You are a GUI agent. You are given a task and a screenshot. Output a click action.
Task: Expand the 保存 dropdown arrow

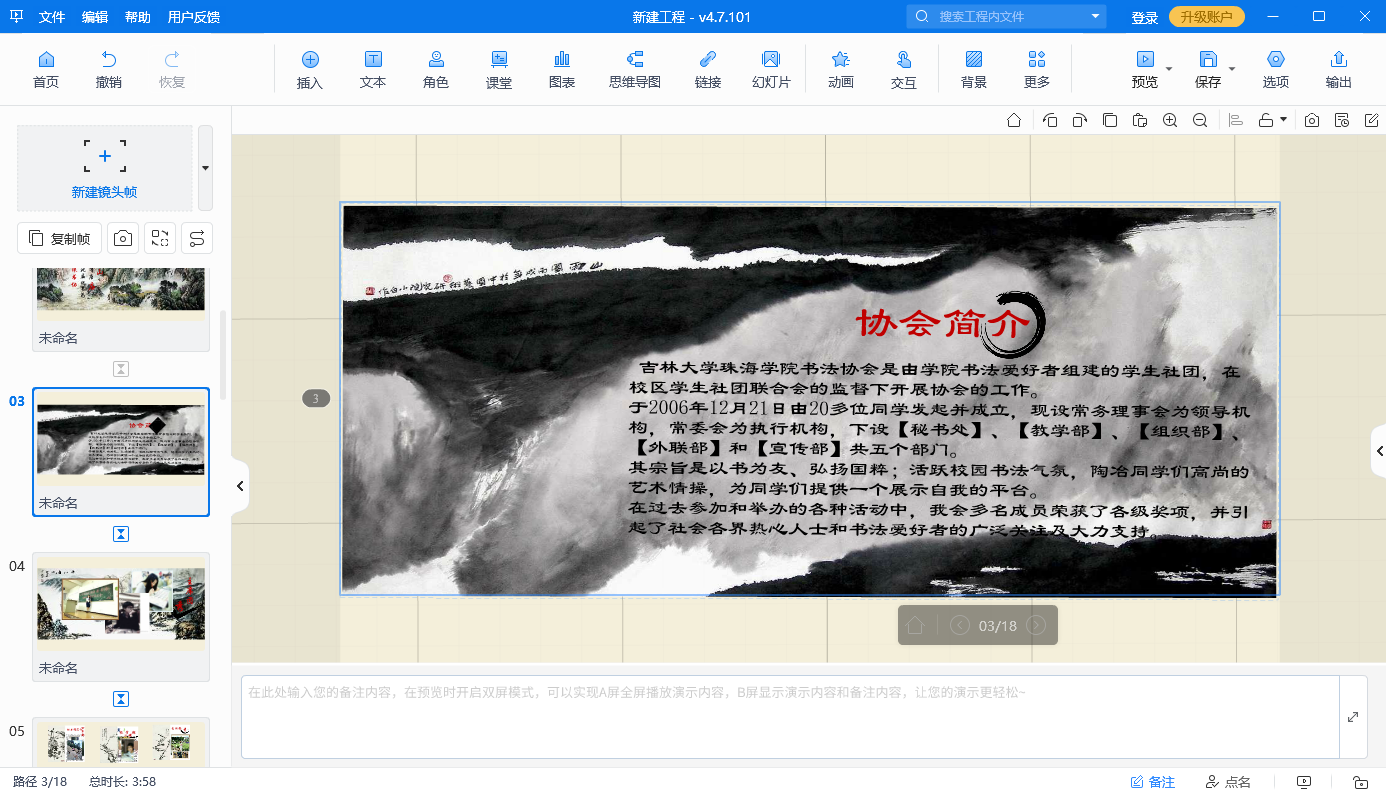pyautogui.click(x=1232, y=69)
